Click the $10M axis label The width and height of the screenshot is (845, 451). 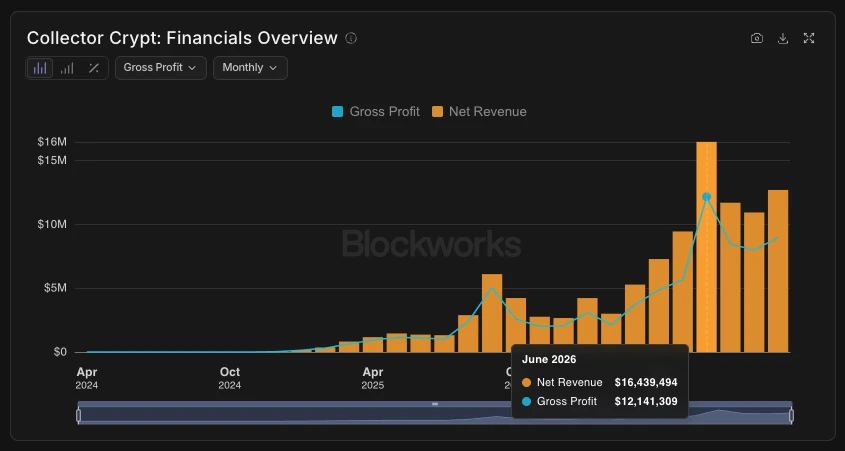[52, 224]
